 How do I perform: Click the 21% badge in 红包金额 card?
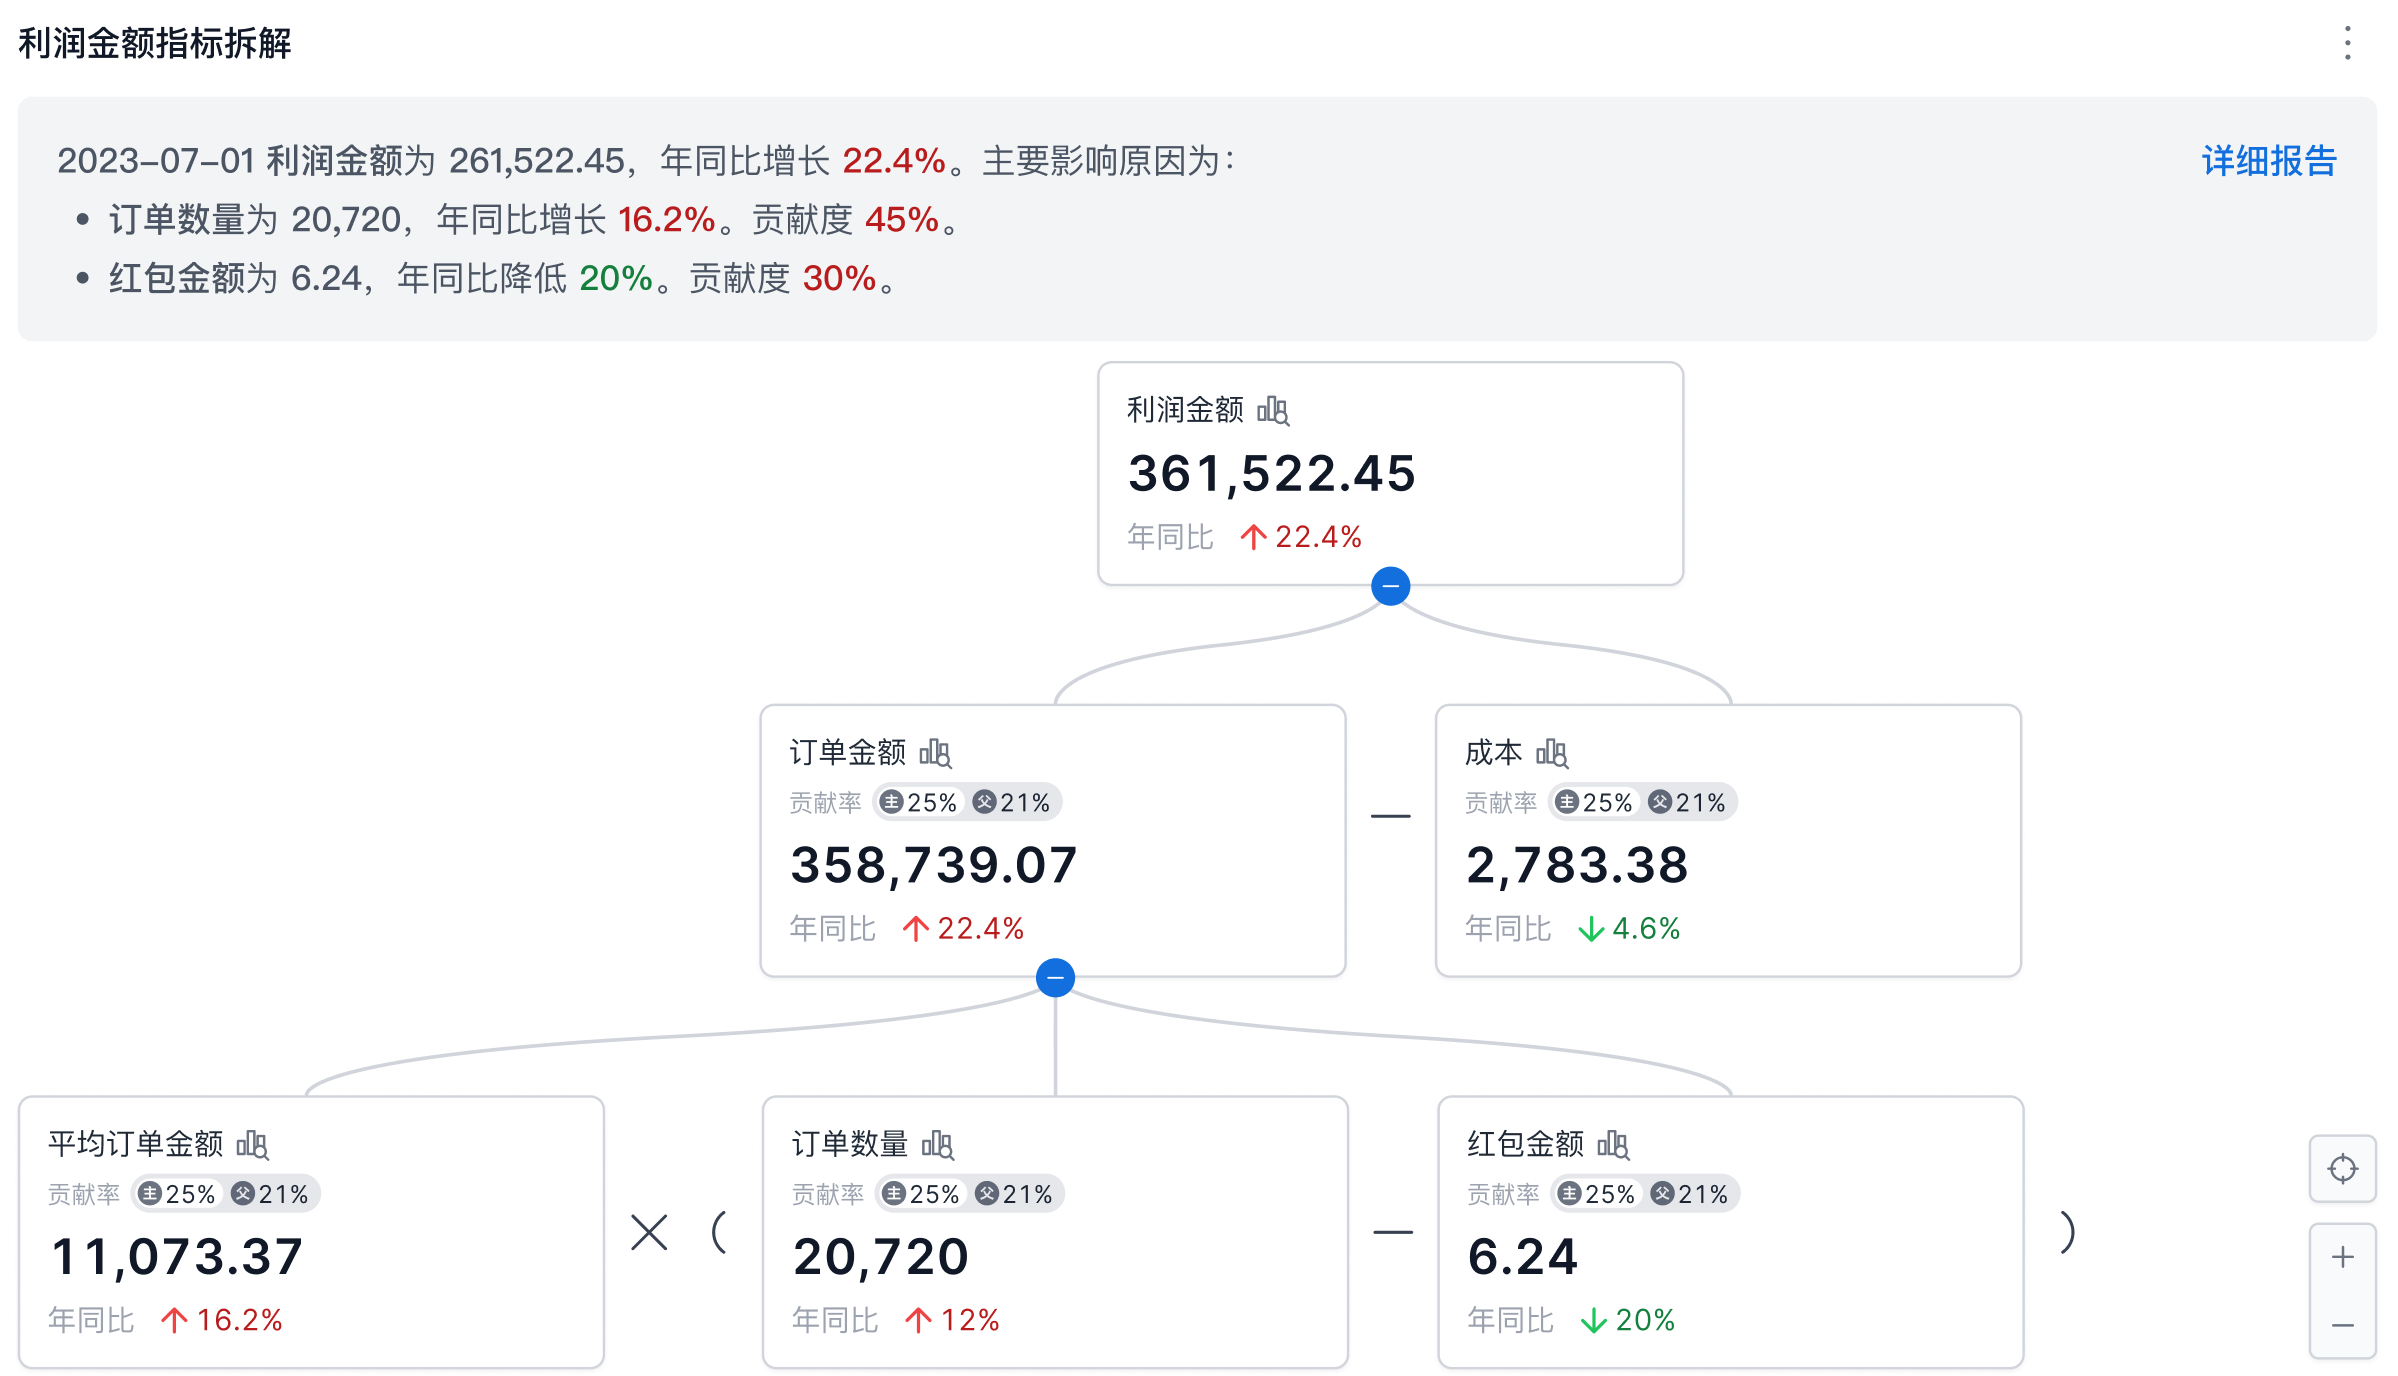[1690, 1194]
